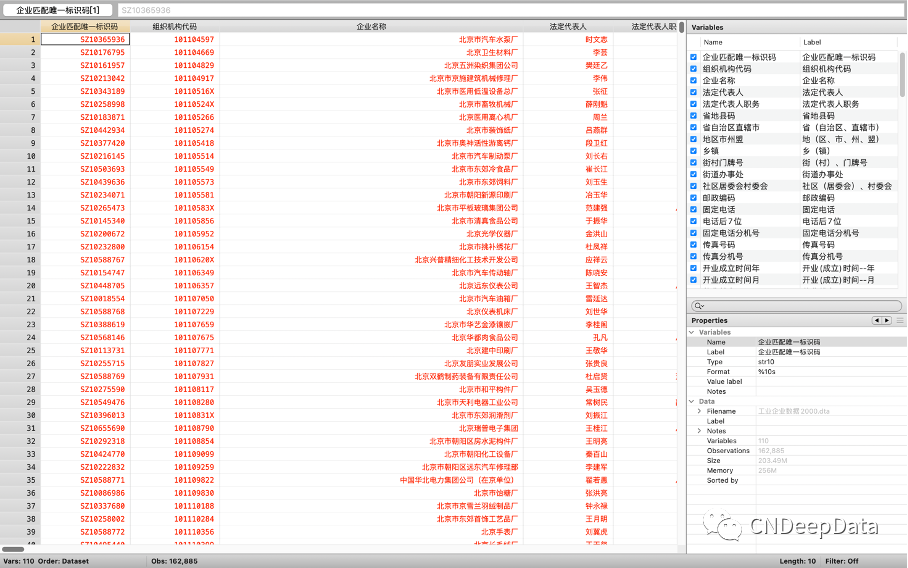The image size is (908, 568).
Task: Click the Format value %10s in Properties
Action: [x=767, y=372]
